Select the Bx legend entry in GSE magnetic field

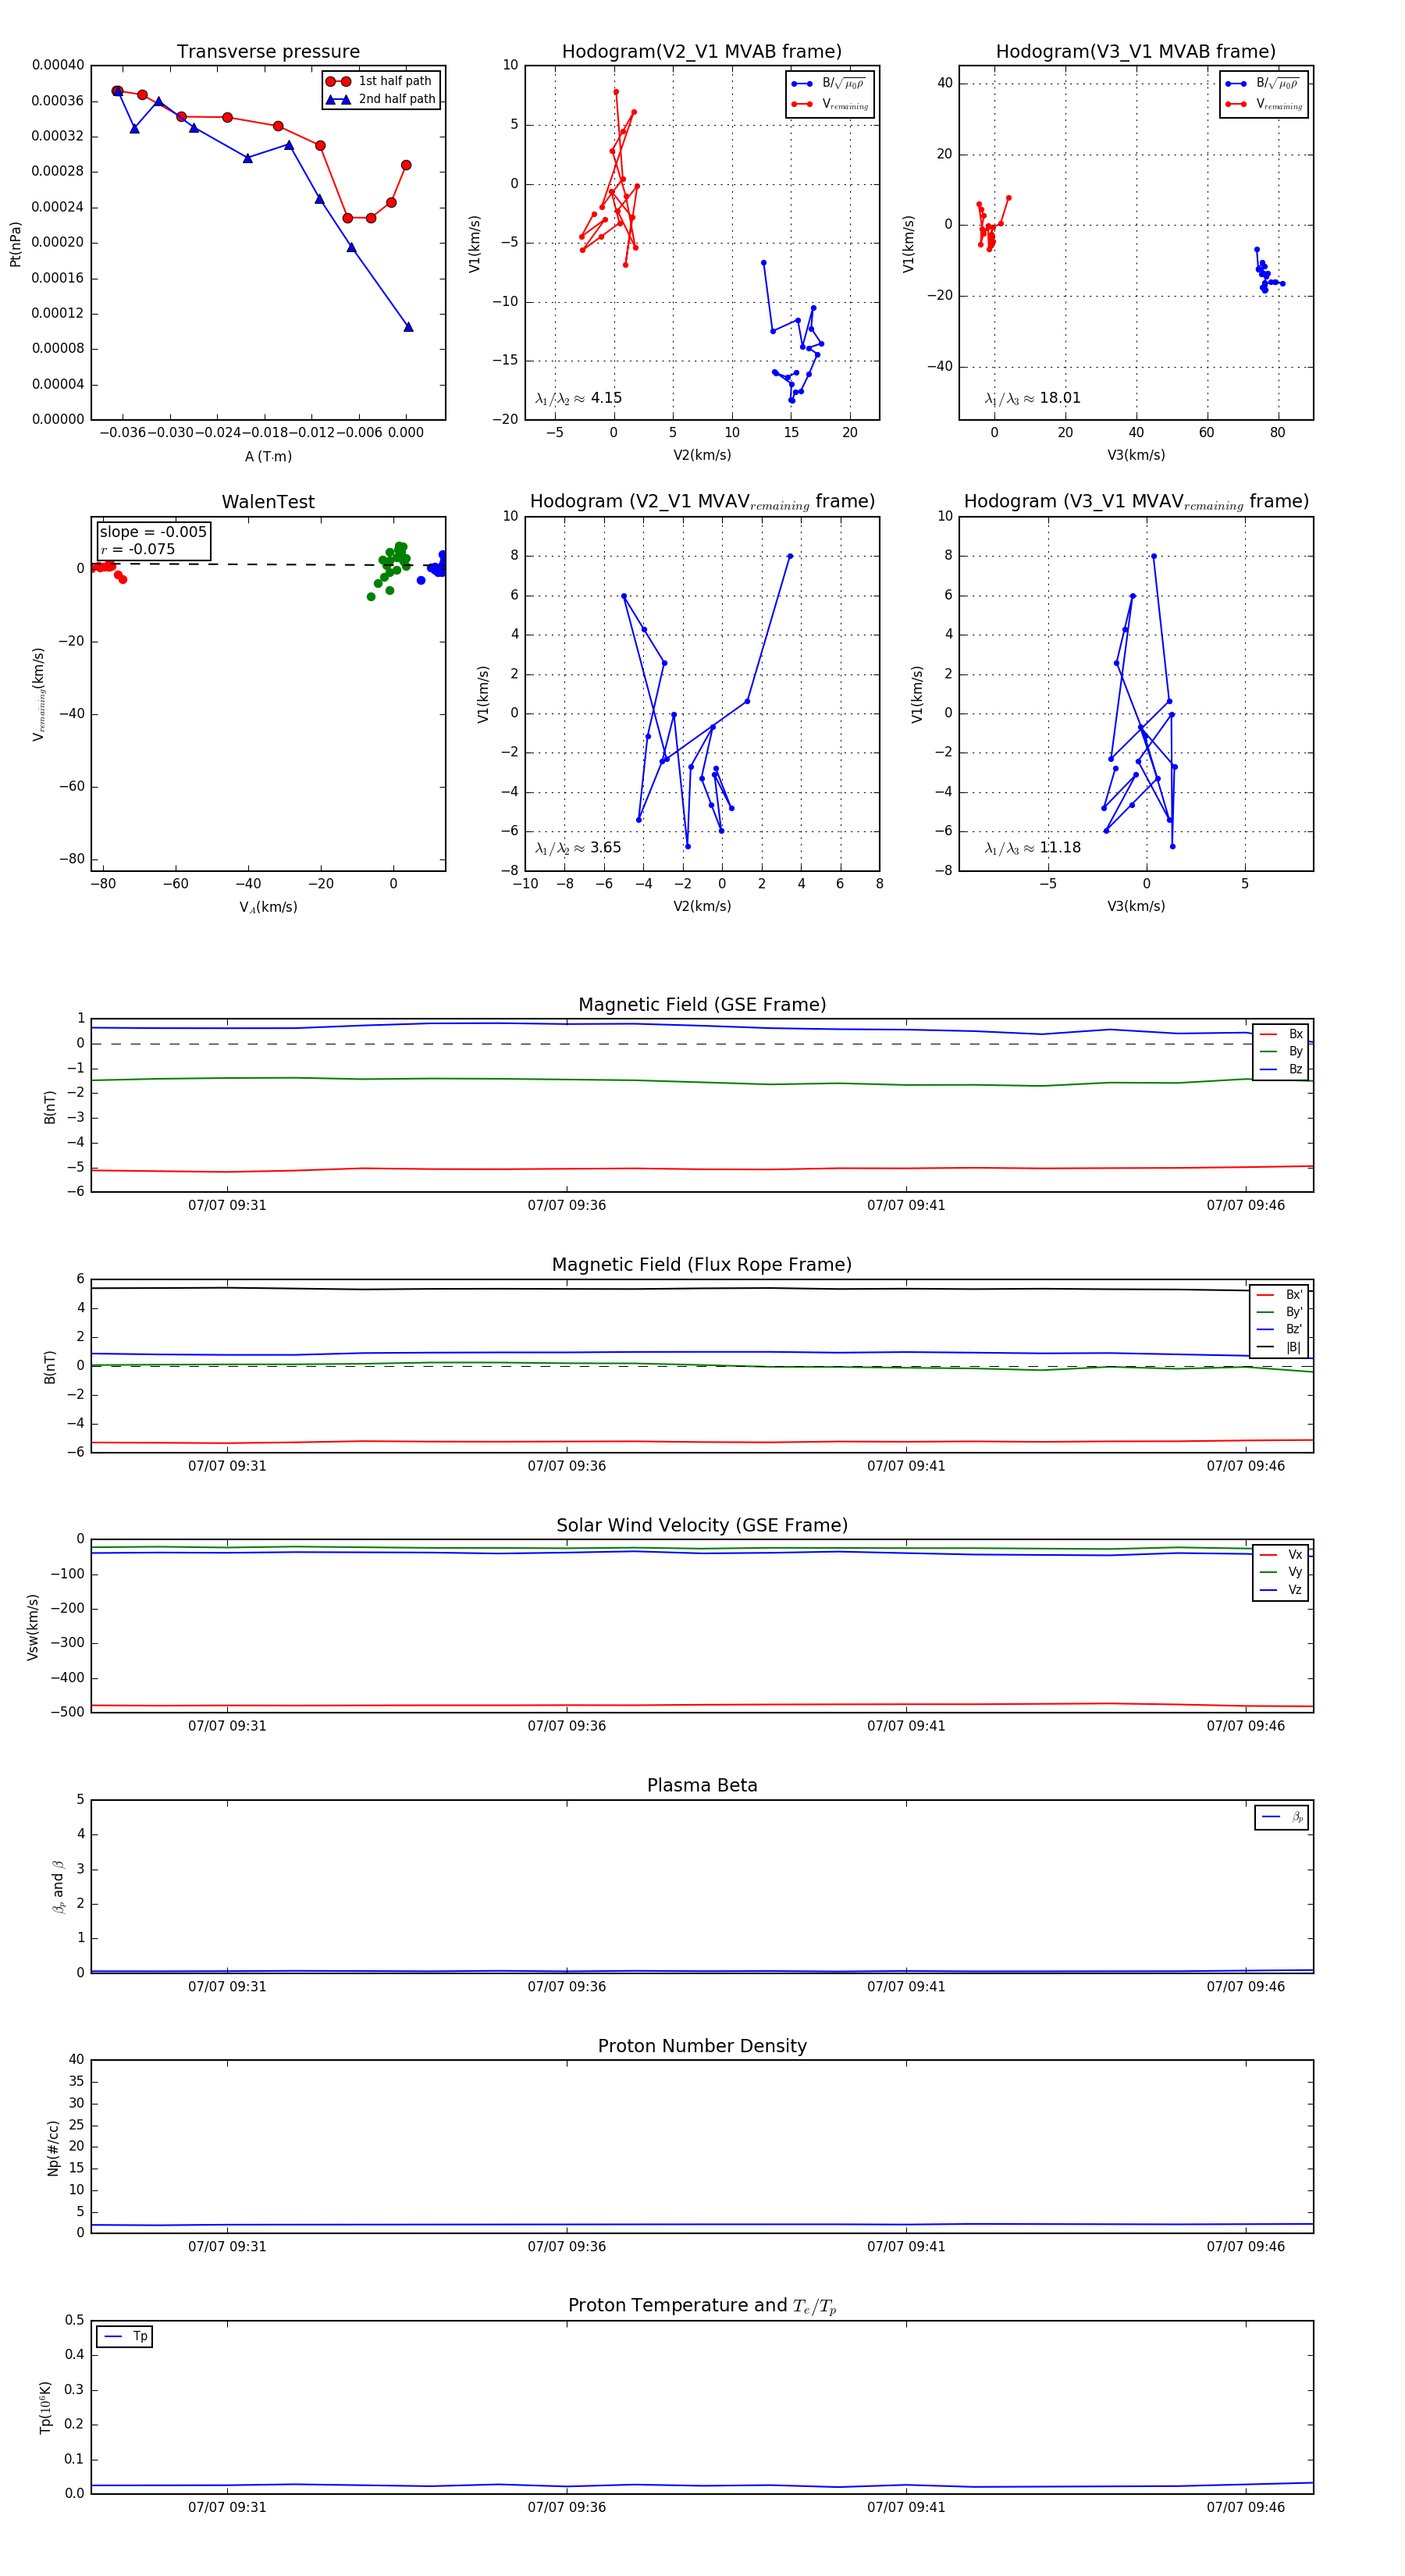click(x=1281, y=1034)
